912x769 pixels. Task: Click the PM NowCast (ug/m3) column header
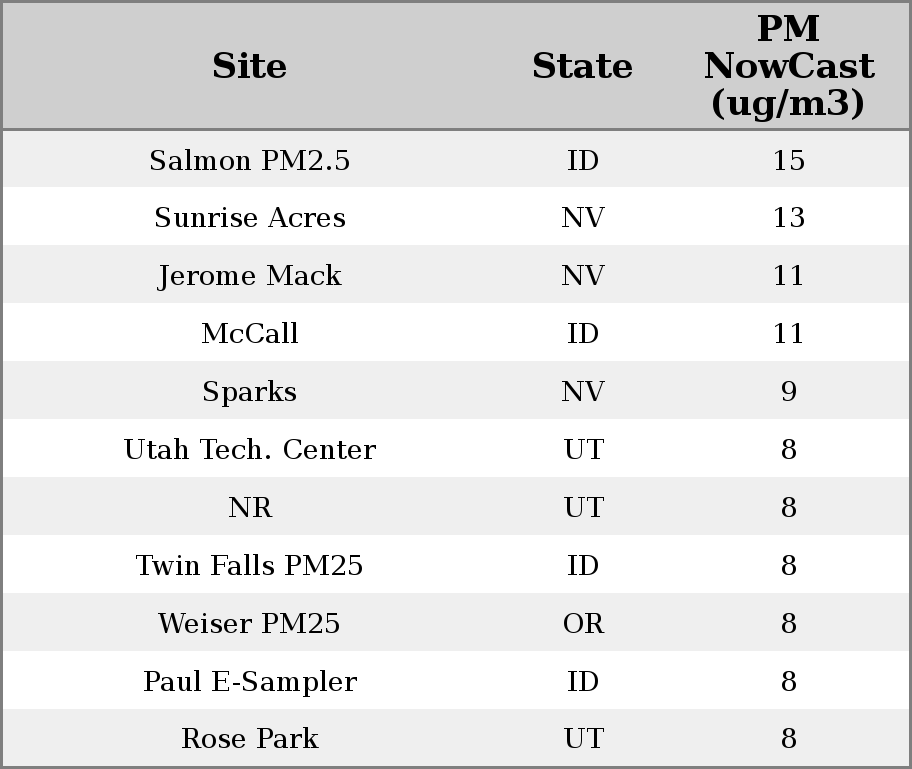[x=788, y=66]
